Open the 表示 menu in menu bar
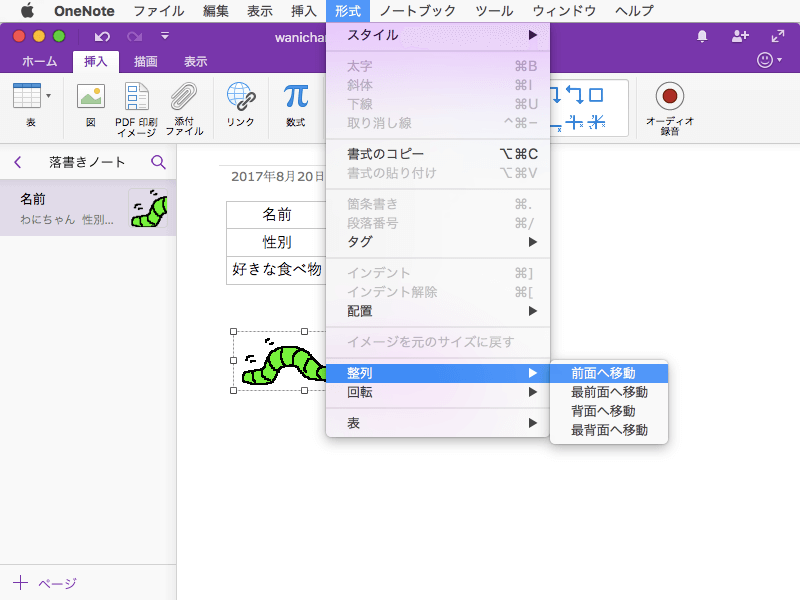Image resolution: width=800 pixels, height=600 pixels. coord(260,11)
